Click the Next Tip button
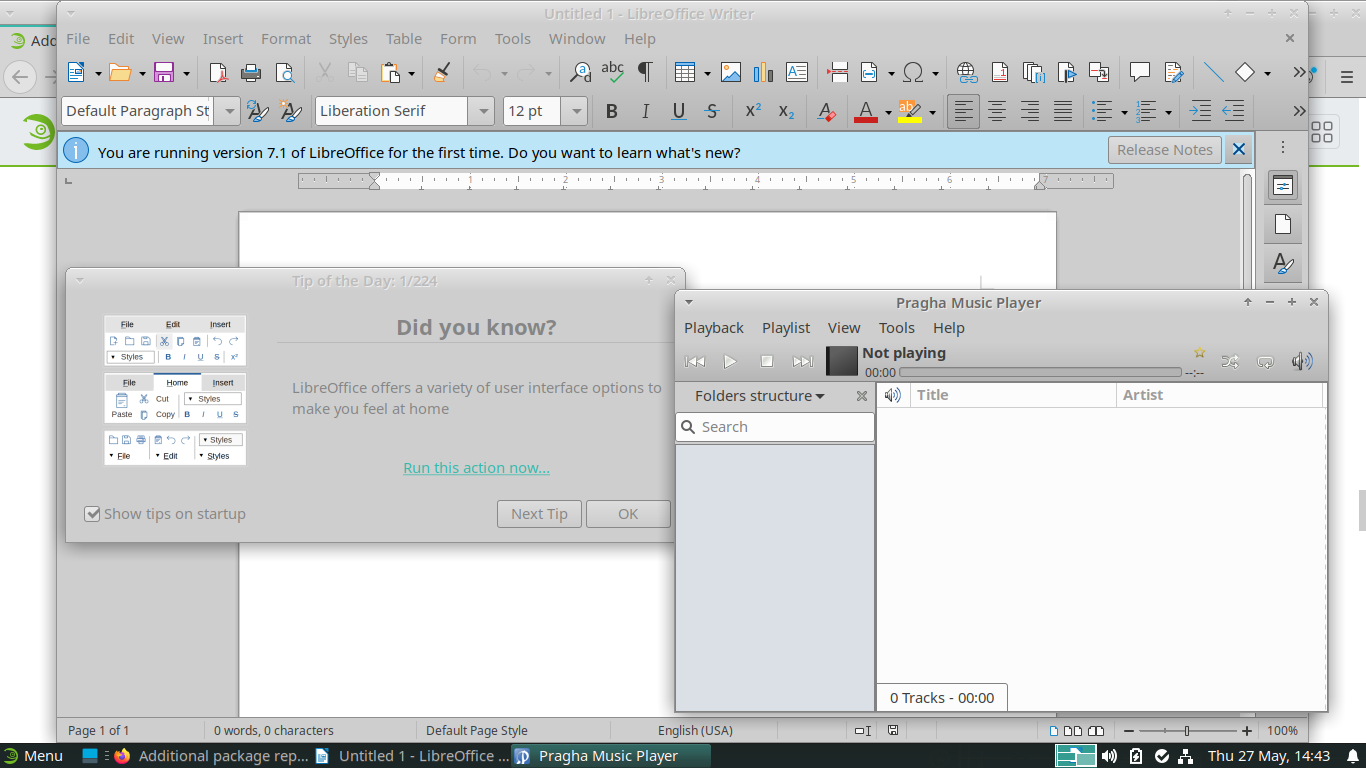Screen dimensions: 1366x768 539,514
